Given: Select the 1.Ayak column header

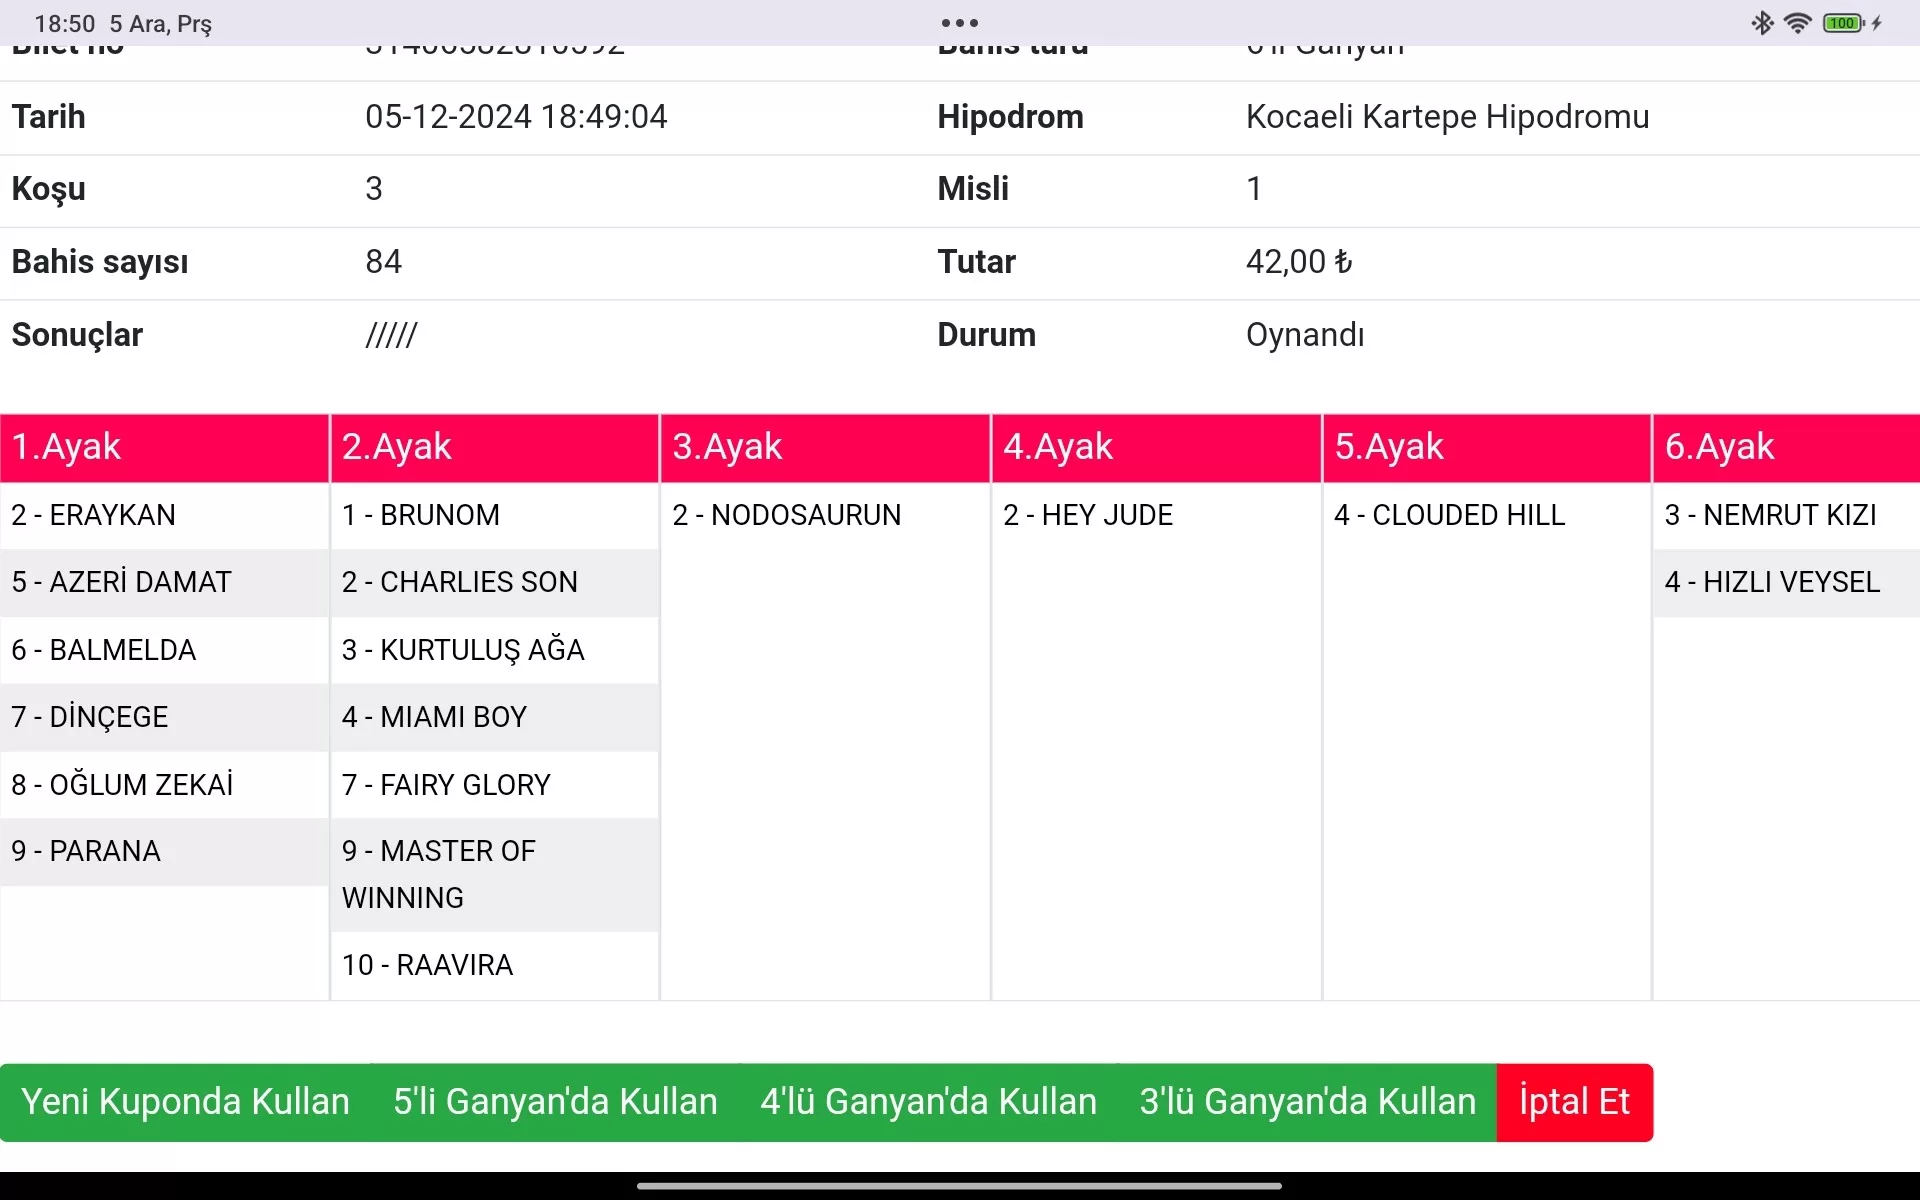Looking at the screenshot, I should tap(164, 447).
